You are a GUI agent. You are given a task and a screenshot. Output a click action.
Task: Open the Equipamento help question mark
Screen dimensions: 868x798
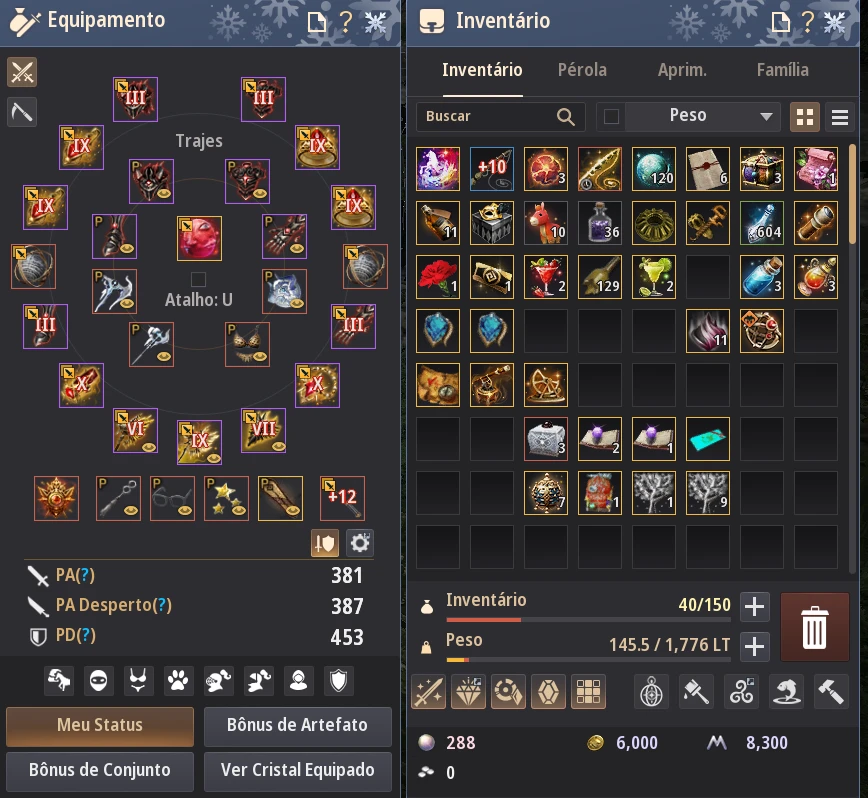[346, 22]
